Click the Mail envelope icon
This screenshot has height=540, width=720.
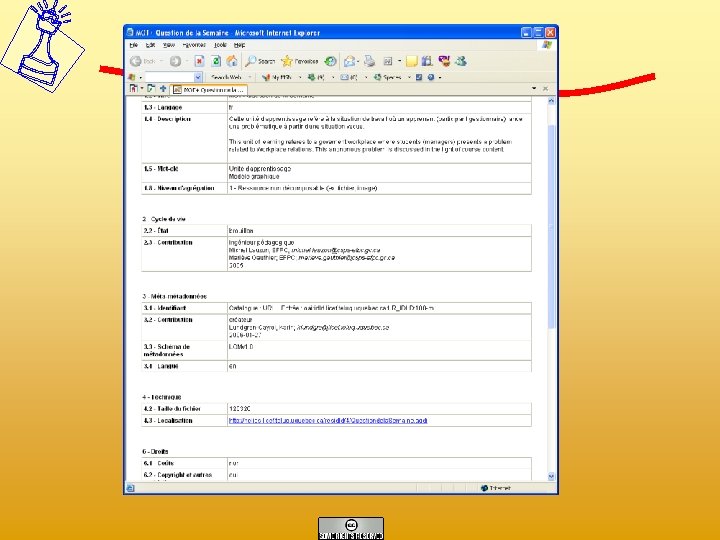coord(349,61)
